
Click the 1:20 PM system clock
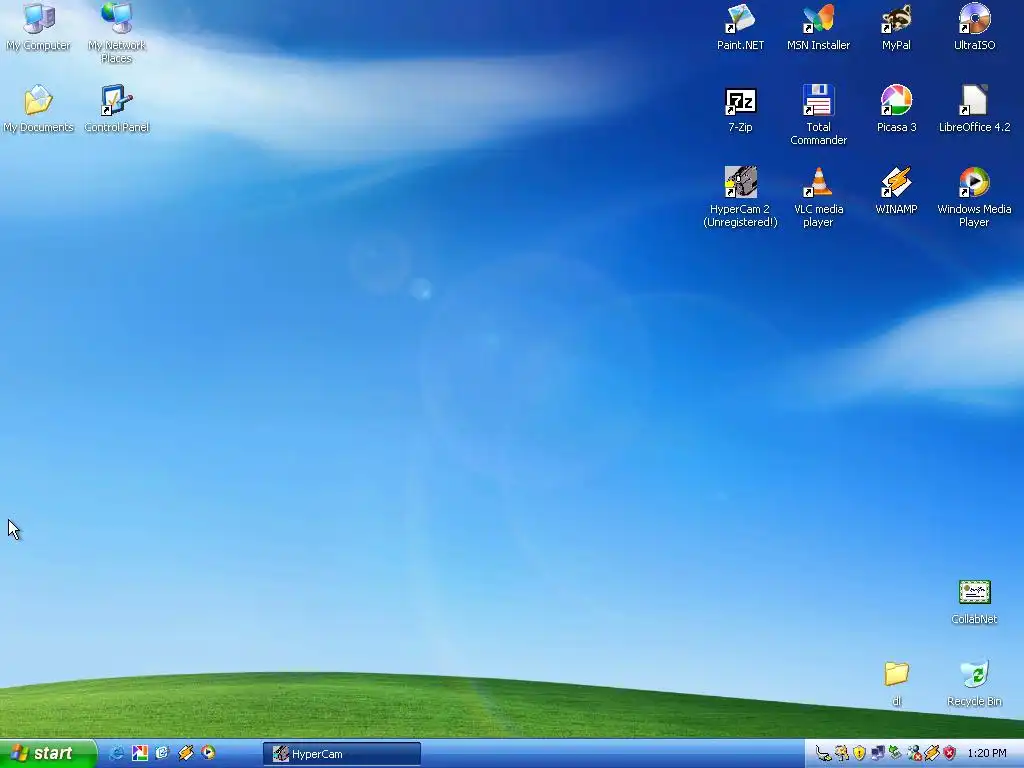(987, 753)
